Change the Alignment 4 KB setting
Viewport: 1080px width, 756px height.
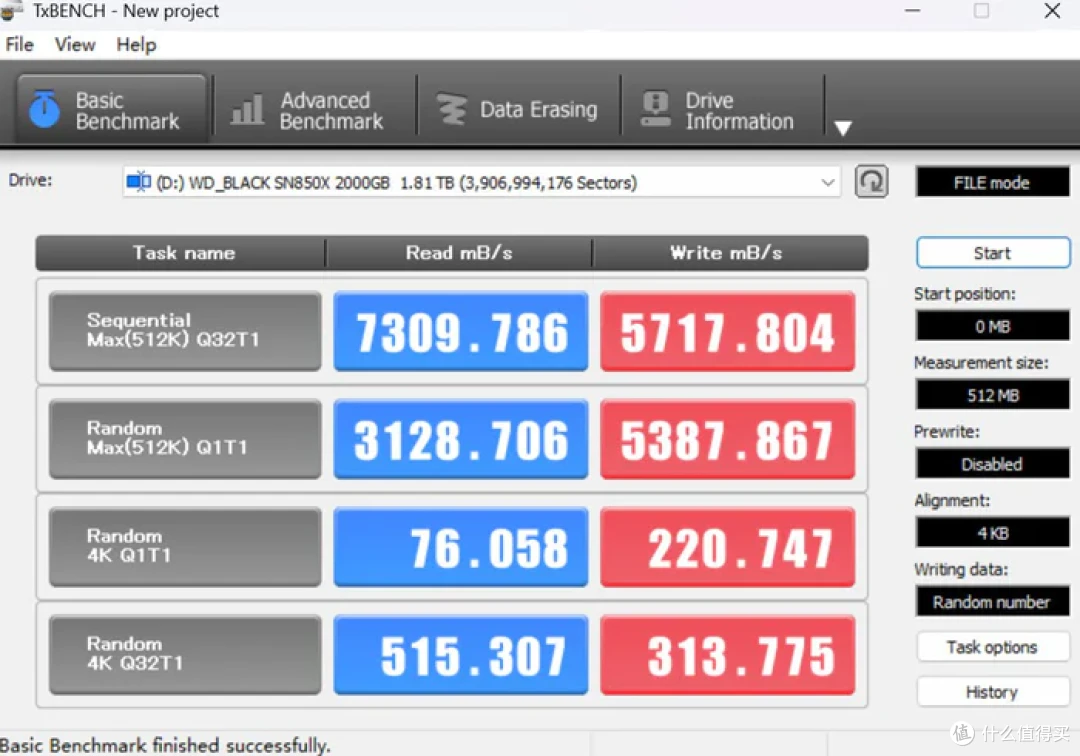pos(992,533)
